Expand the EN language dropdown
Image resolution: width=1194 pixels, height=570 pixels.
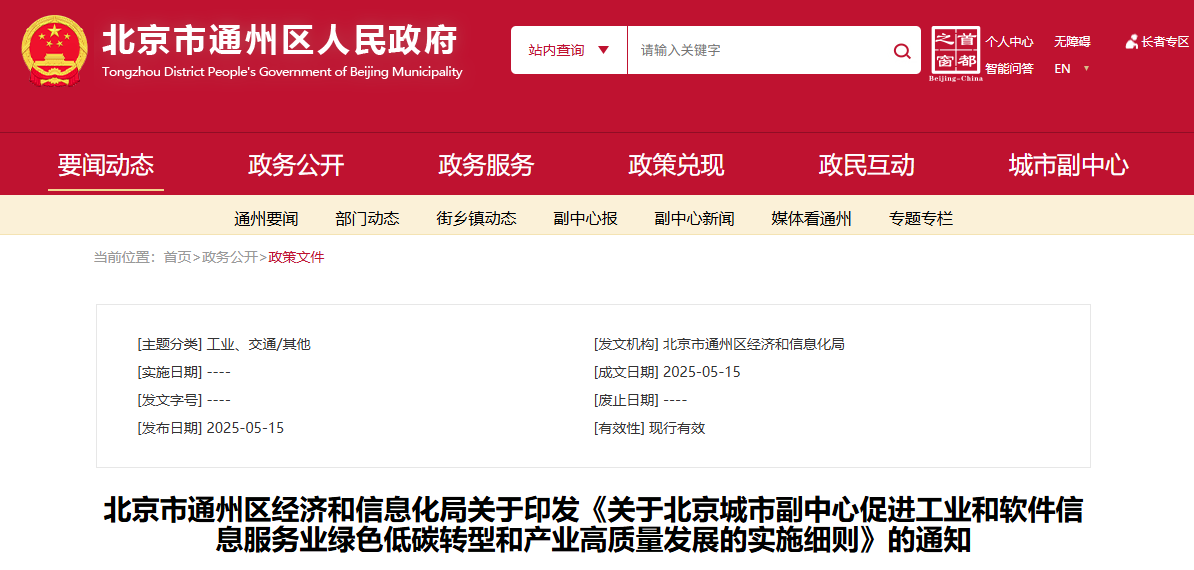(1071, 69)
